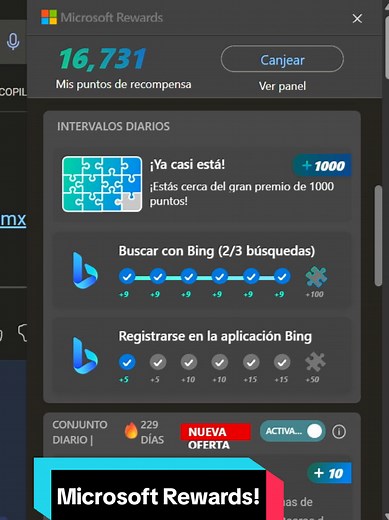Click the gray checkmark above last +15
Viewport: 389px width, 520px height.
tap(282, 362)
